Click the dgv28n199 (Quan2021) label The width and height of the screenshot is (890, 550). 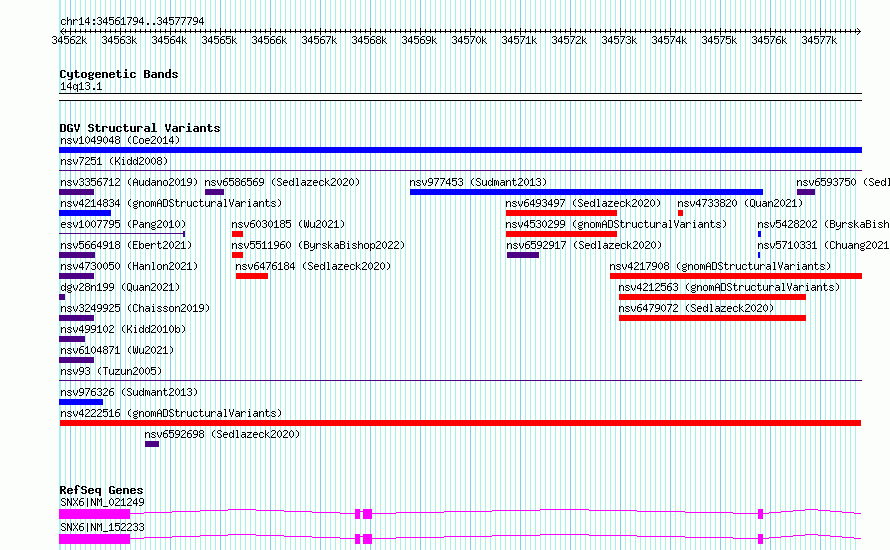[120, 287]
